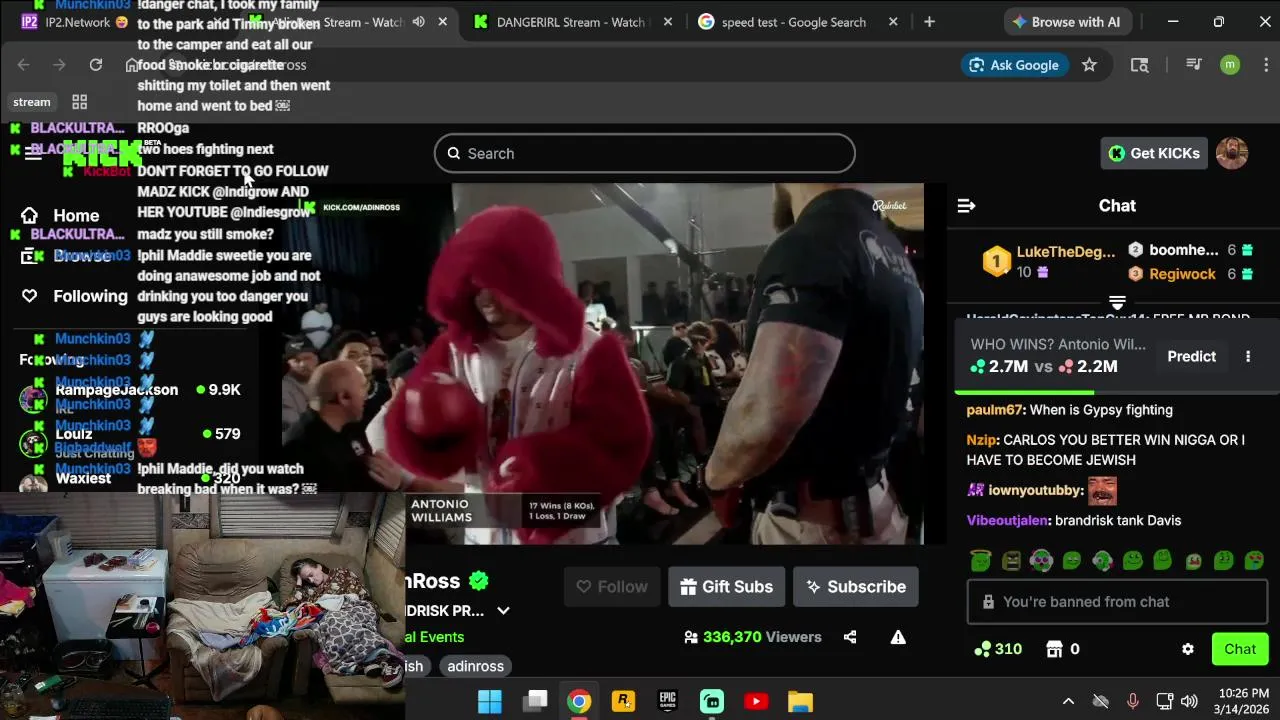The height and width of the screenshot is (720, 1280).
Task: Click the green Chat send button
Action: [1240, 649]
